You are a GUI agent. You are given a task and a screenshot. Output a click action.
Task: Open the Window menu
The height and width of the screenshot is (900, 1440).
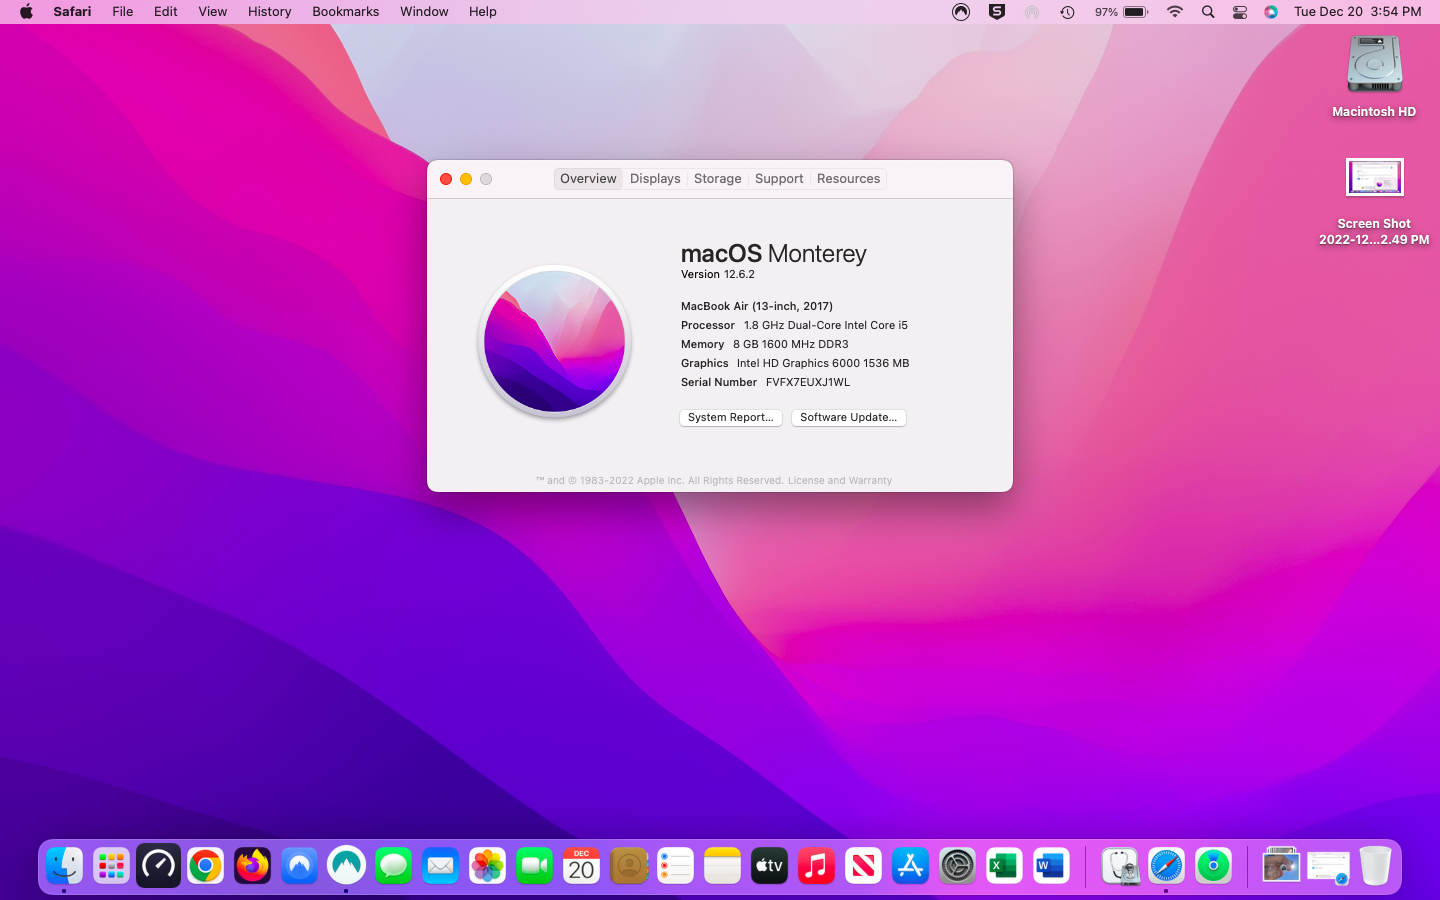pyautogui.click(x=424, y=12)
